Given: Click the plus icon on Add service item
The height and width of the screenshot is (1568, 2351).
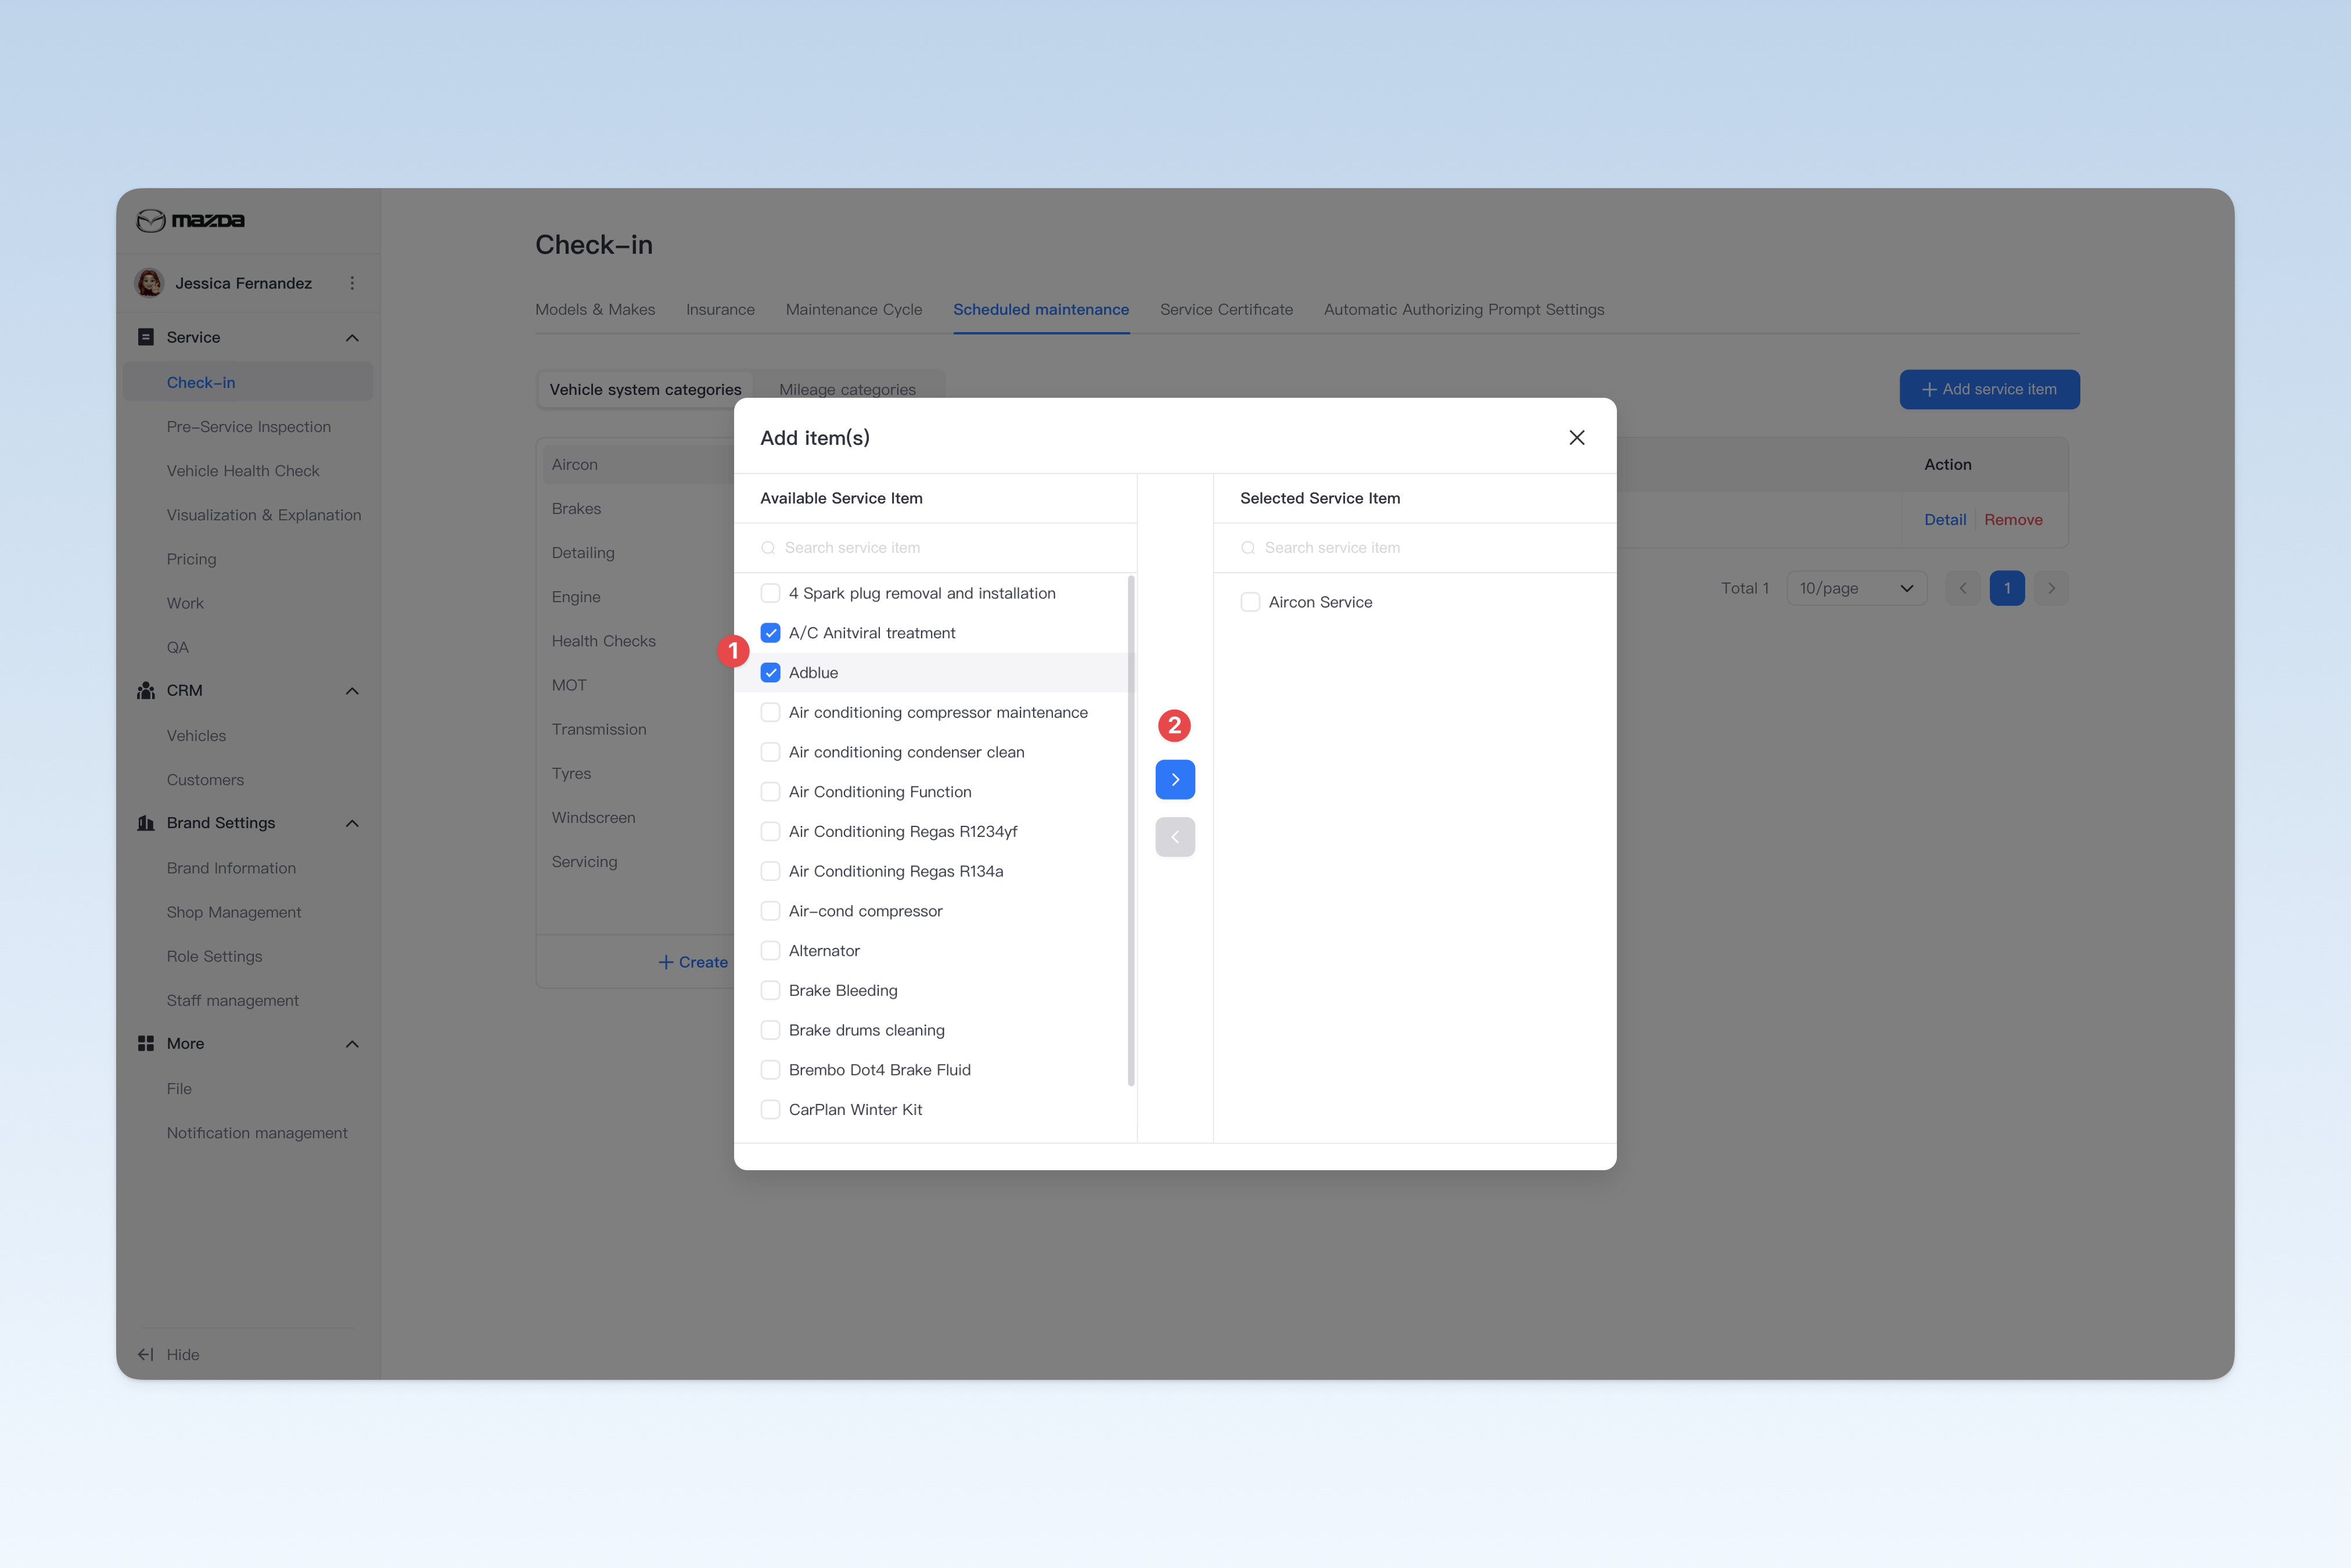Looking at the screenshot, I should pos(1929,389).
